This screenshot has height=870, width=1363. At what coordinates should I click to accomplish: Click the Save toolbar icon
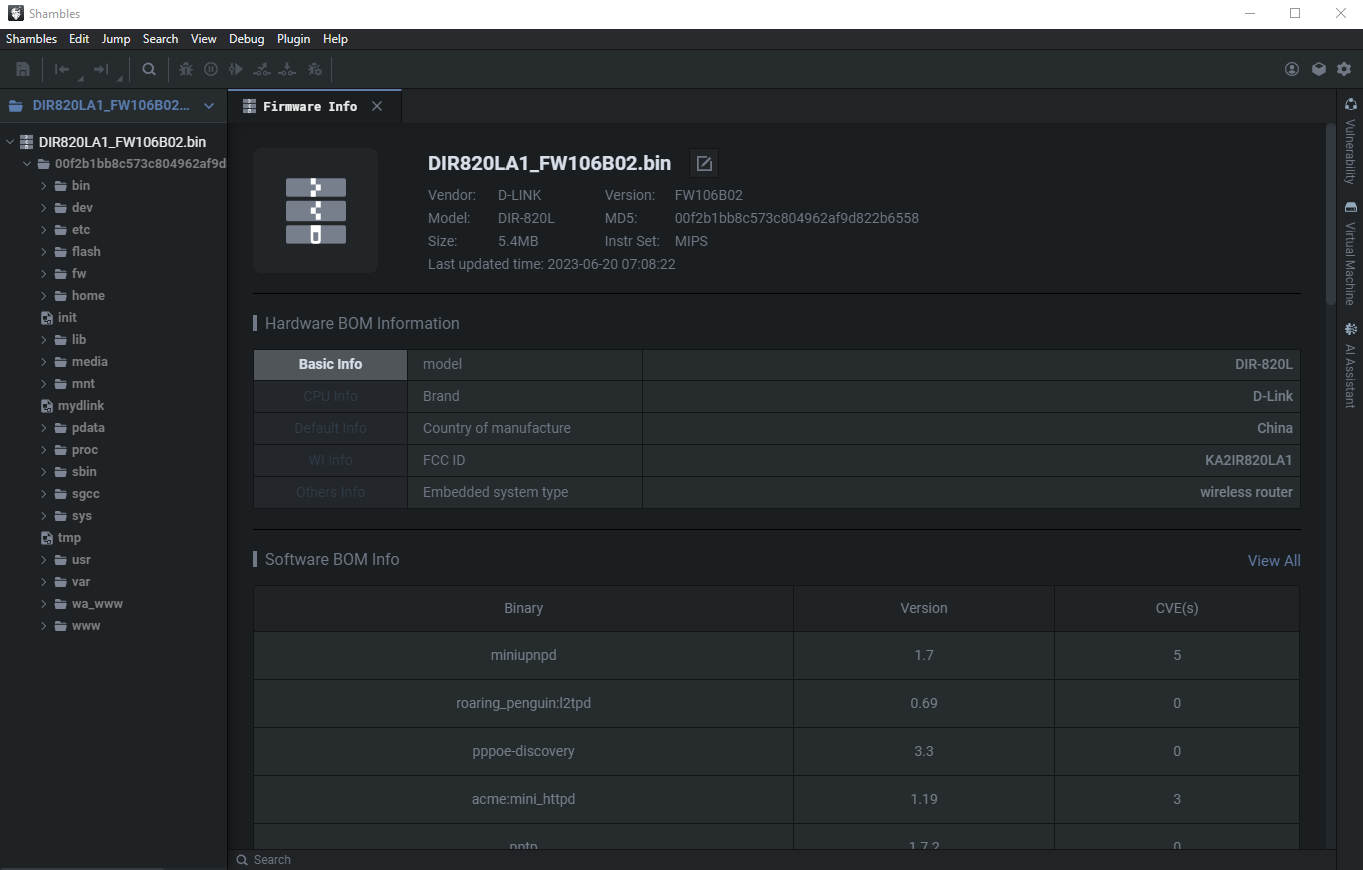(23, 69)
